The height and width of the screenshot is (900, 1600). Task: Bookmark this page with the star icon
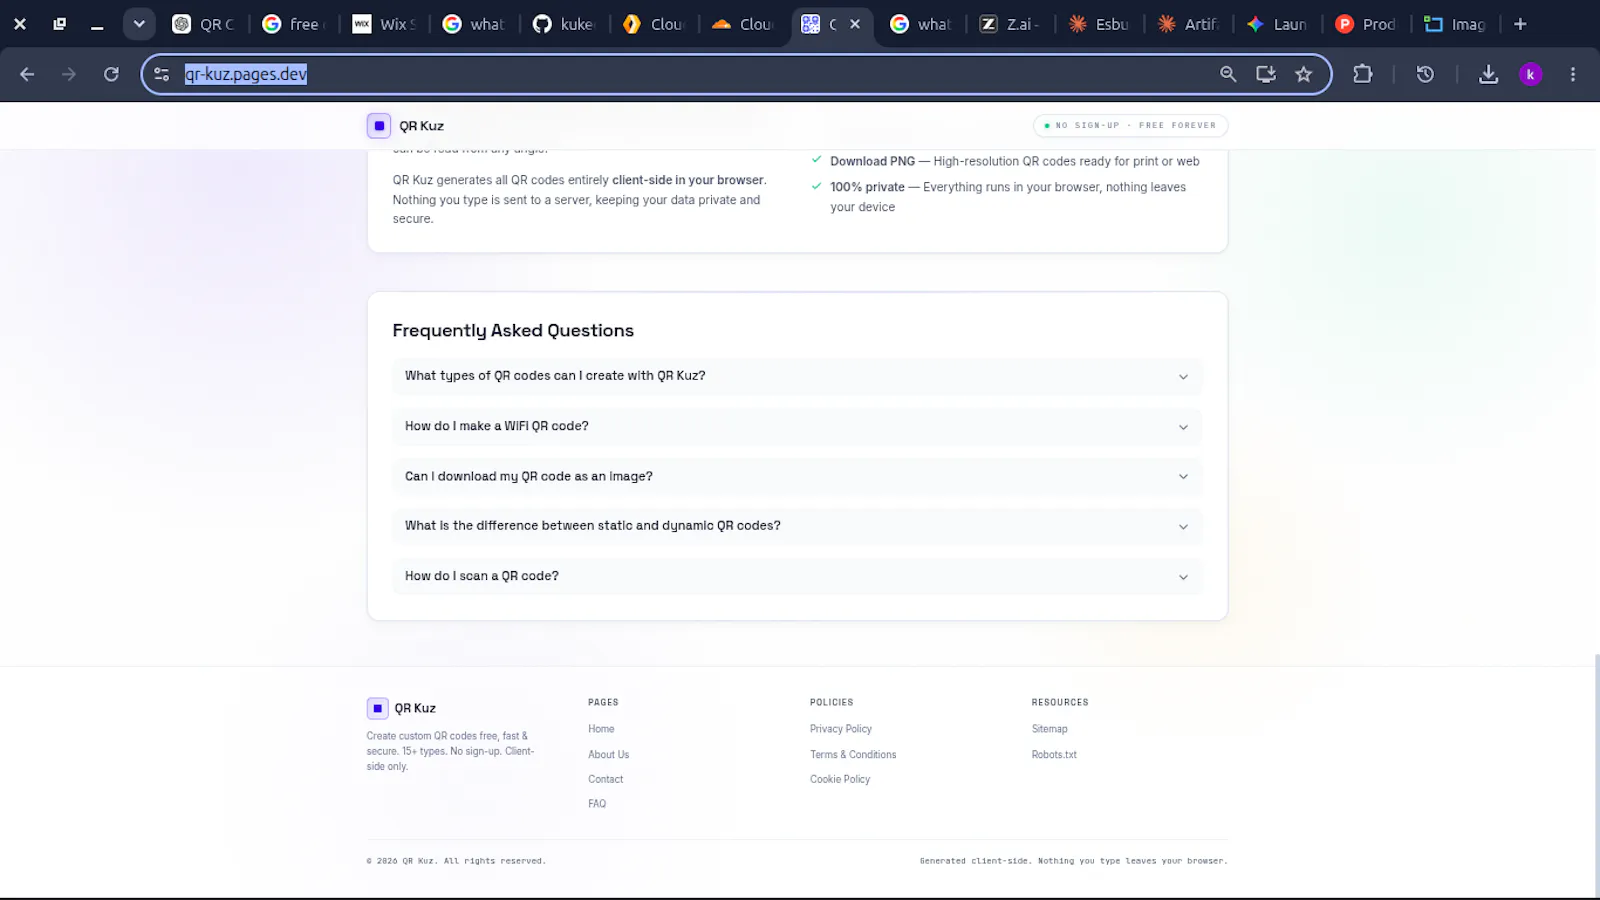(x=1304, y=74)
